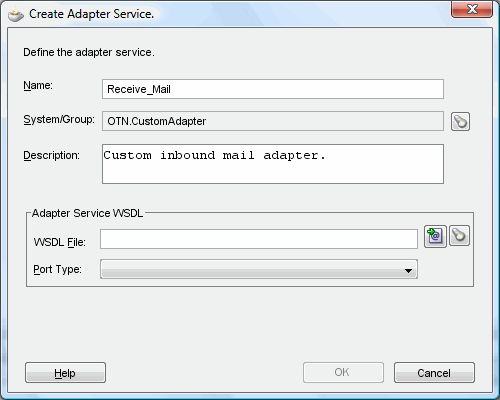Click the System/Group field showing OTN.CustomAdapter

tap(273, 121)
